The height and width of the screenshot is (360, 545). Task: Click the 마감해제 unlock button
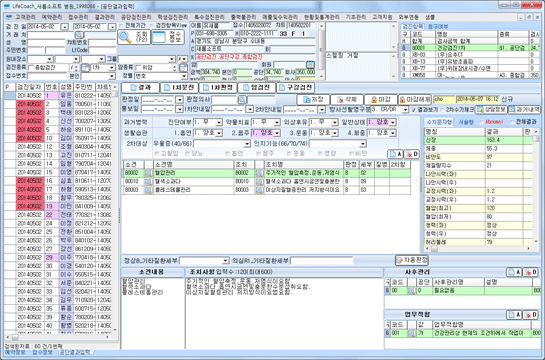coord(414,100)
